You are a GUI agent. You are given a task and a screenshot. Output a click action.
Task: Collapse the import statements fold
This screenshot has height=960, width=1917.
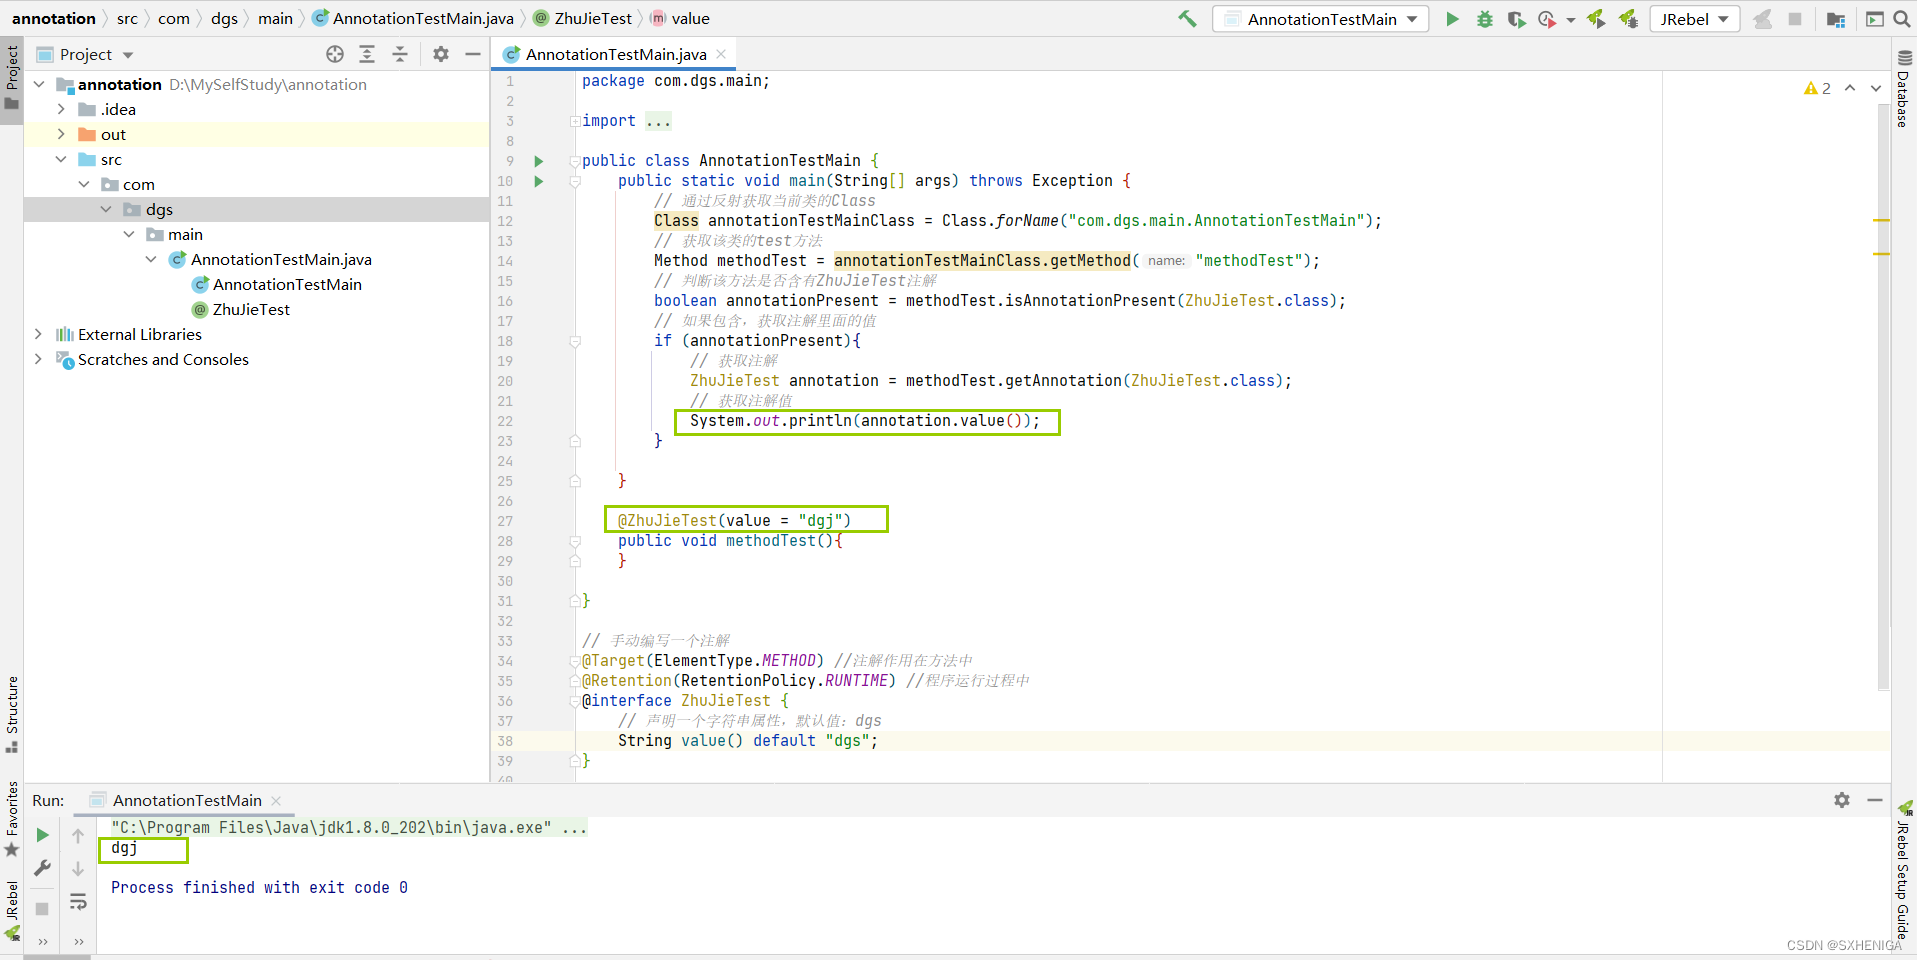(x=573, y=121)
